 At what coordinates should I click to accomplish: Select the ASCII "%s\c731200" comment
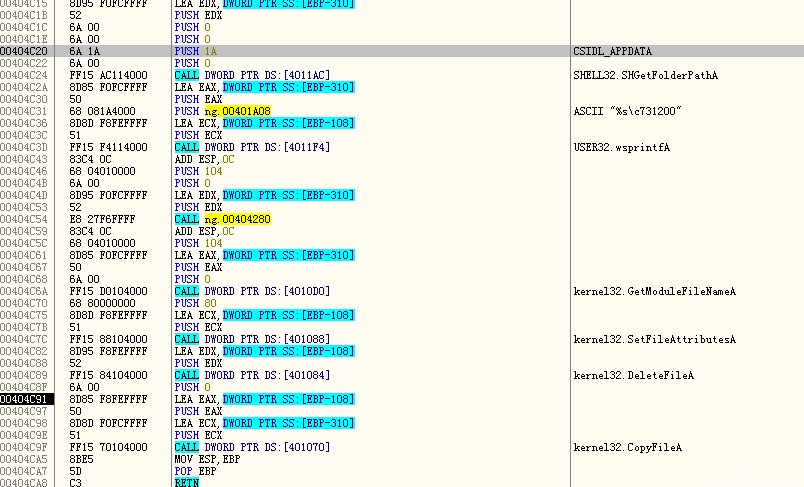click(627, 111)
